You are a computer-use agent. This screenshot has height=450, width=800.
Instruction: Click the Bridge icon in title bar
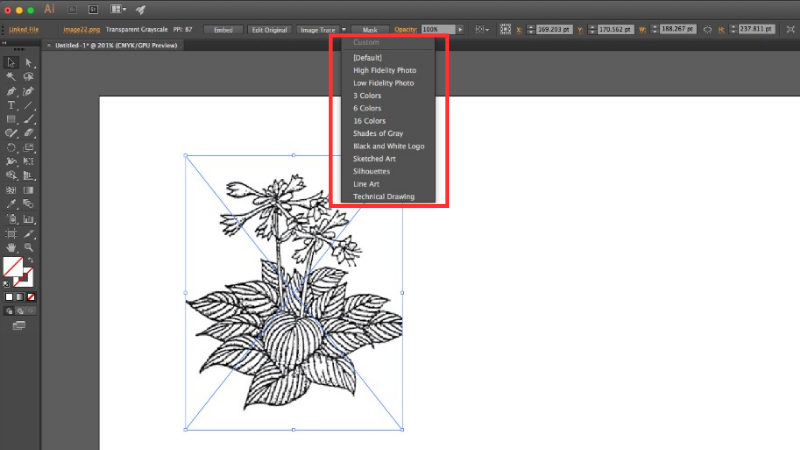[71, 9]
